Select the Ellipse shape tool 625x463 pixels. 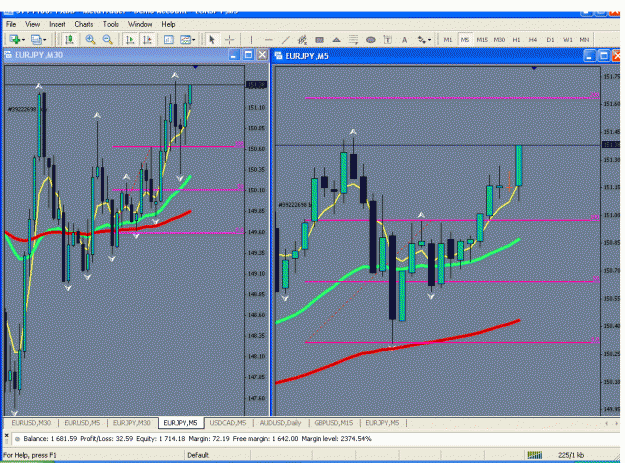[371, 39]
